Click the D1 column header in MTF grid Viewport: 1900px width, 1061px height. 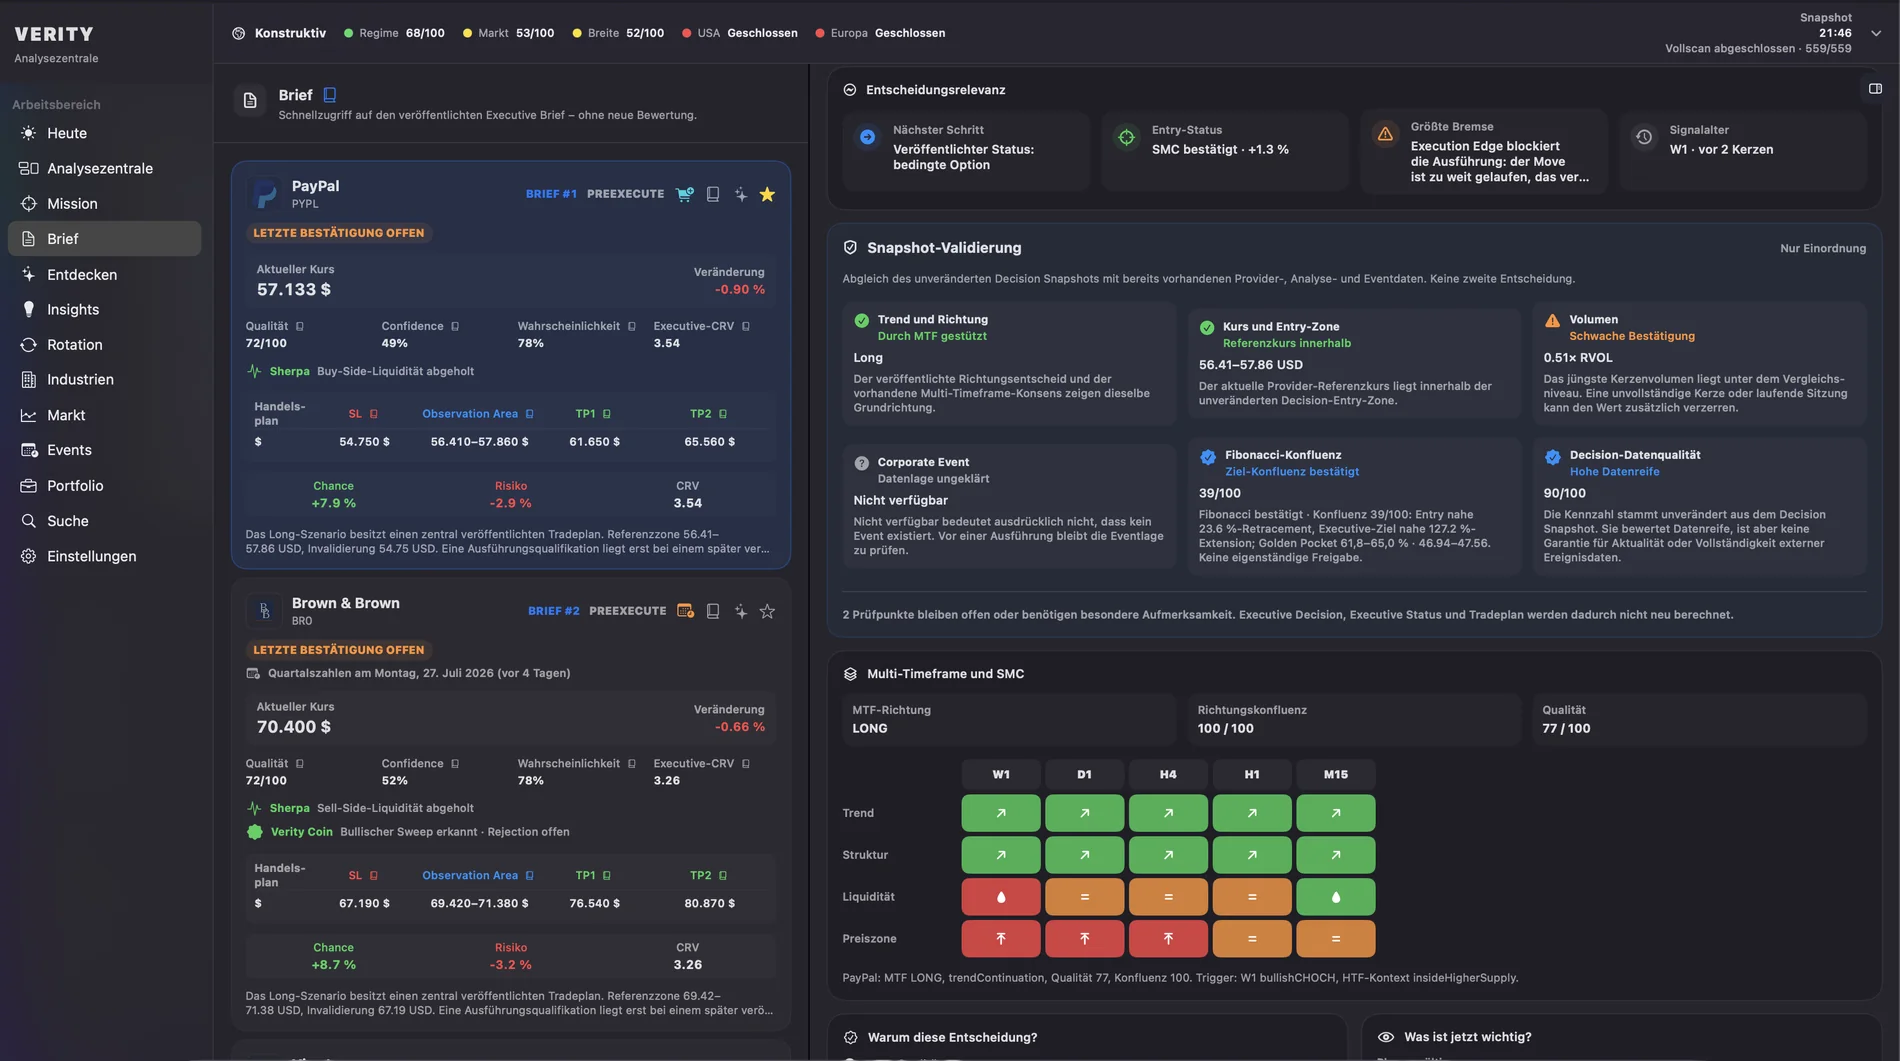(x=1085, y=774)
